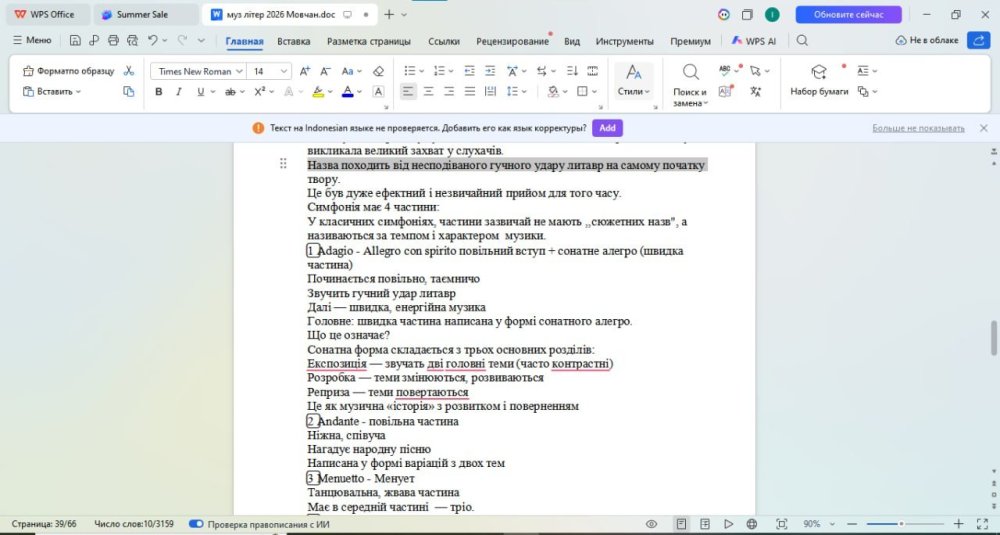Click the Больше не показывать link

(x=918, y=128)
